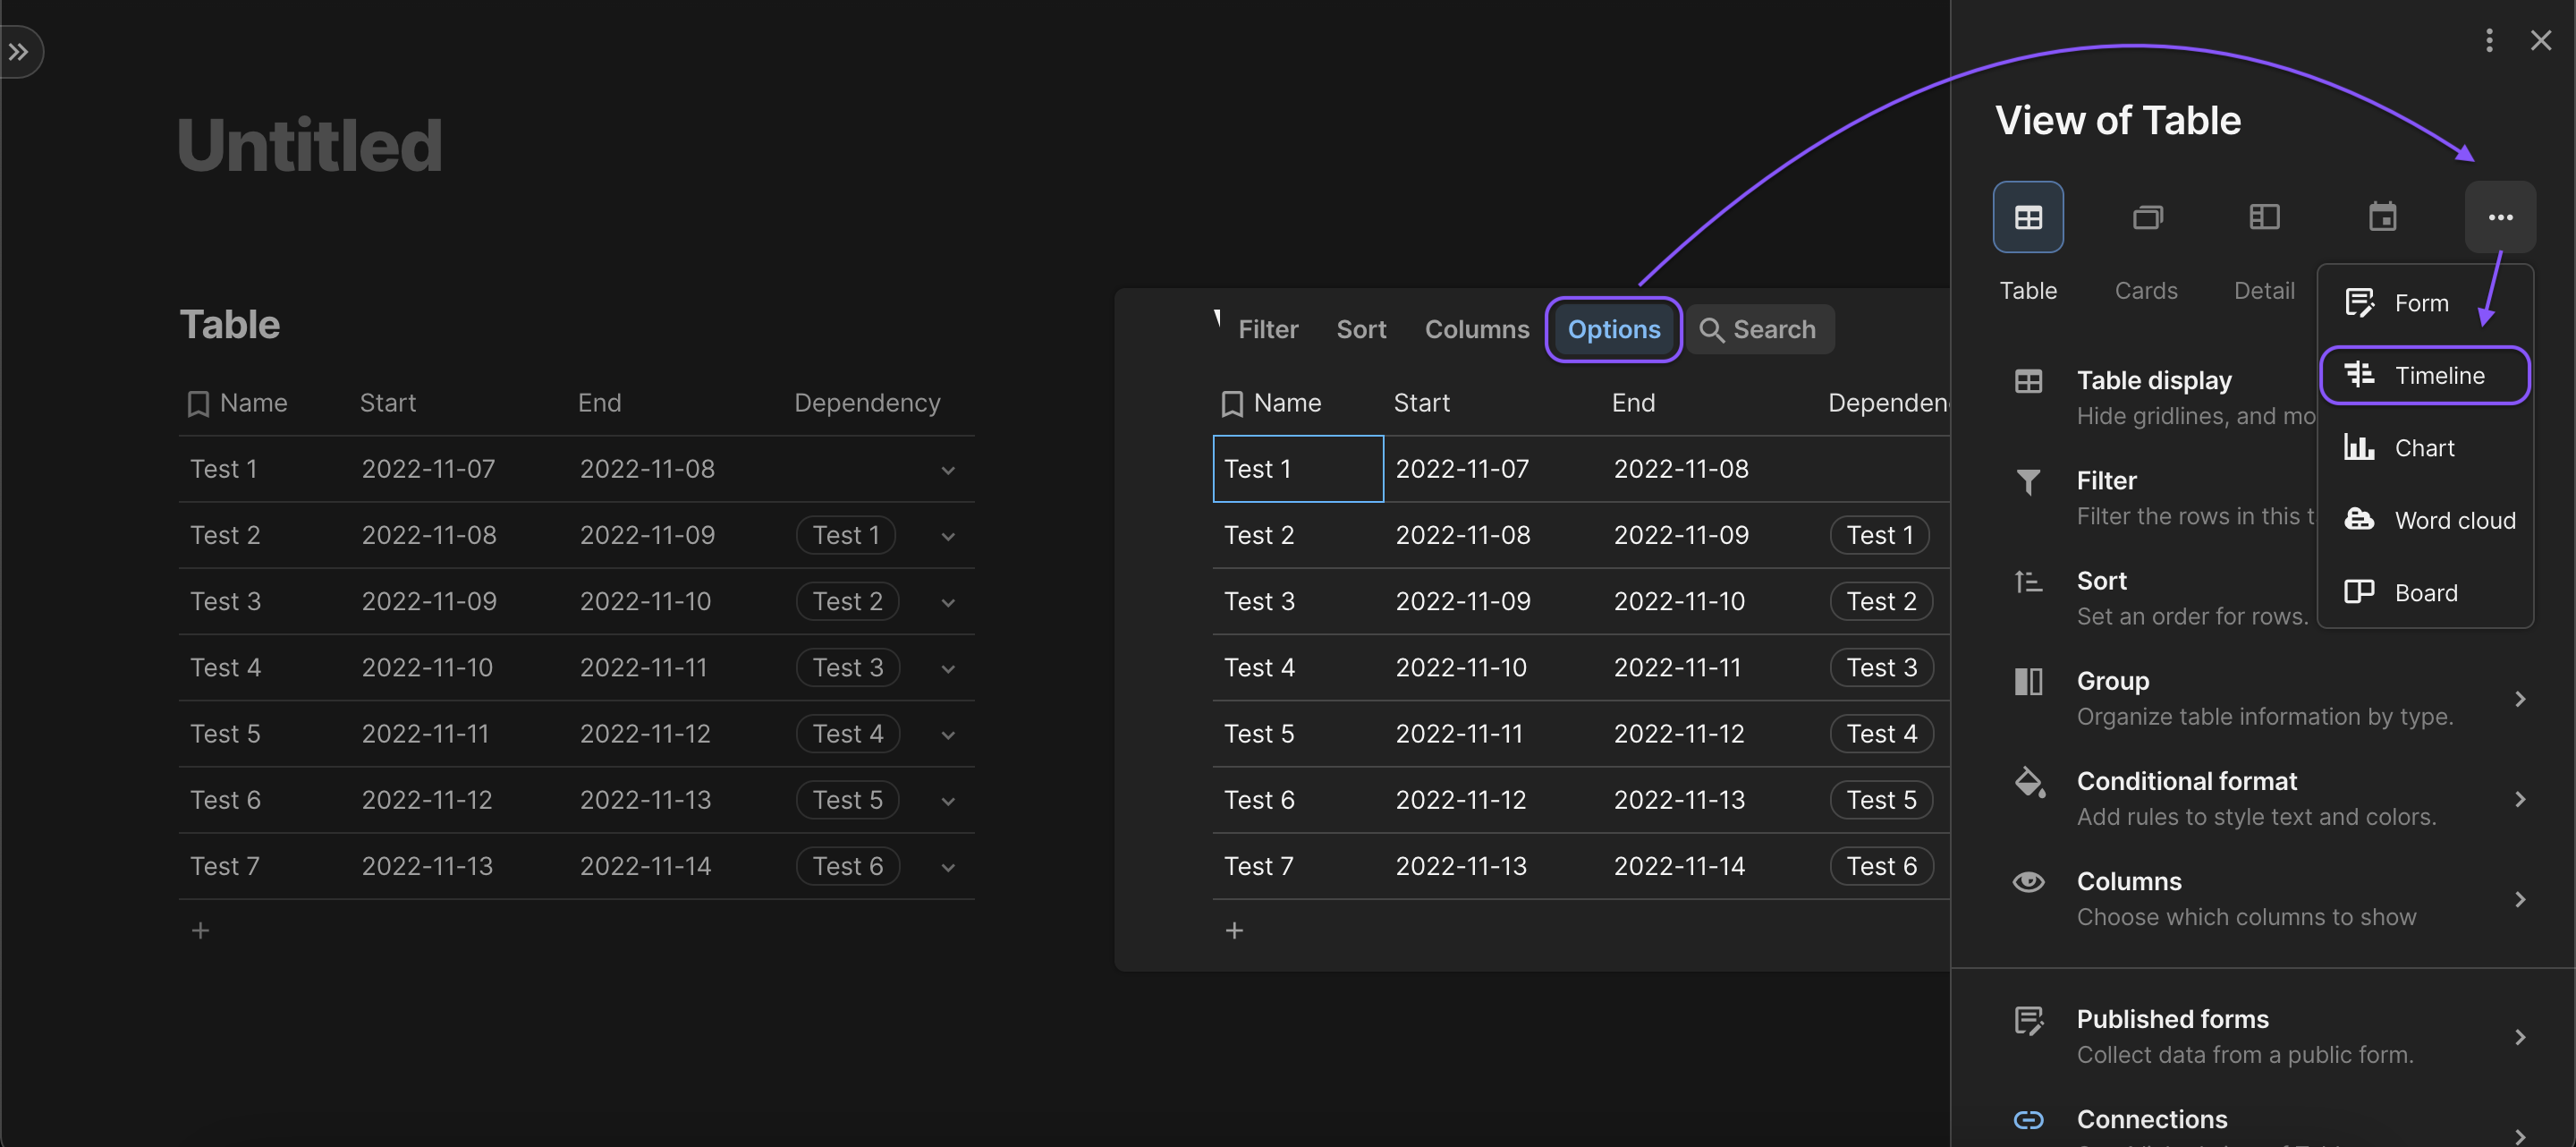Image resolution: width=2576 pixels, height=1147 pixels.
Task: Choose the Detail view icon
Action: click(x=2264, y=217)
